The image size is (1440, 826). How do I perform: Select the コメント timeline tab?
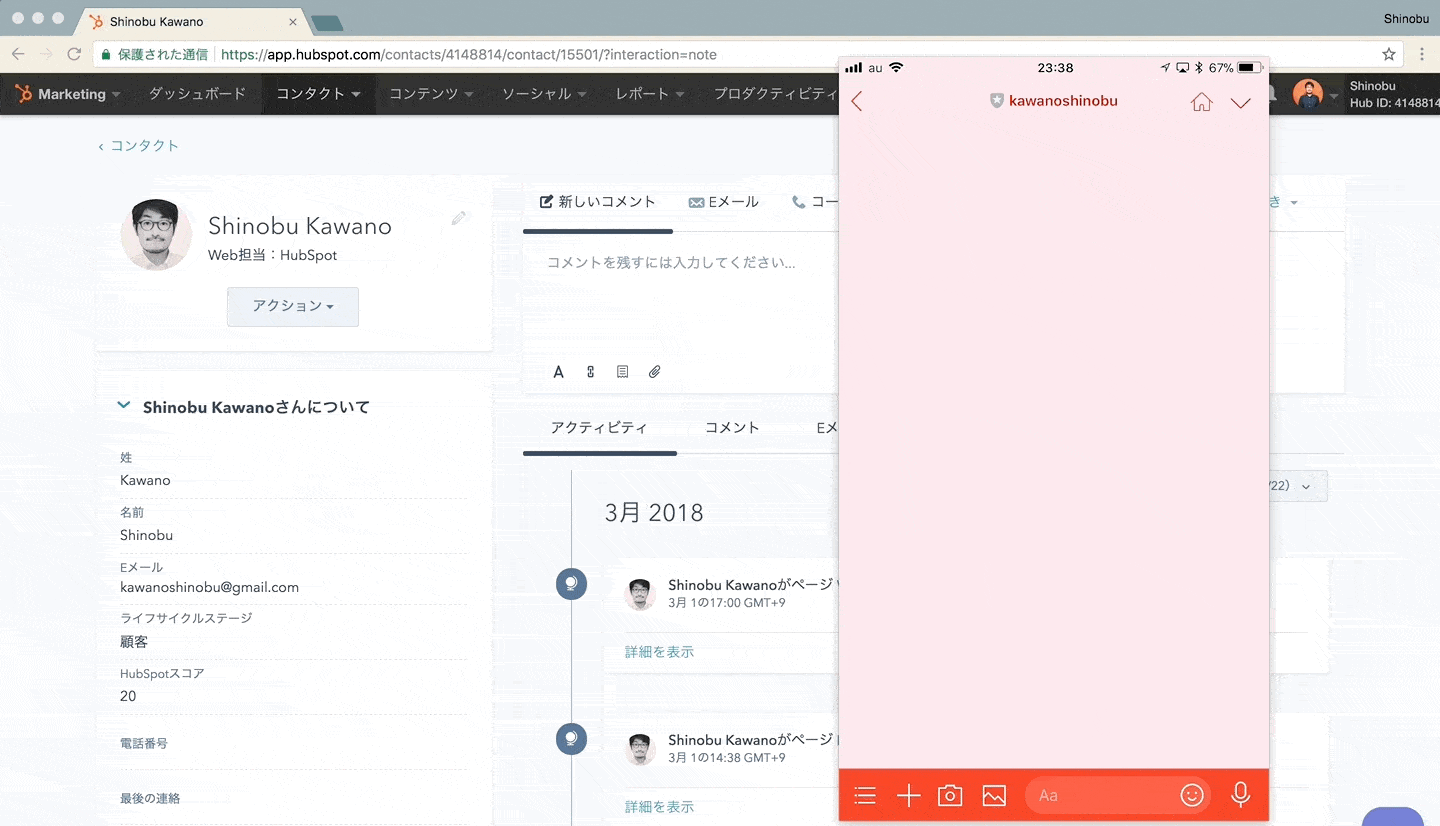[x=732, y=428]
